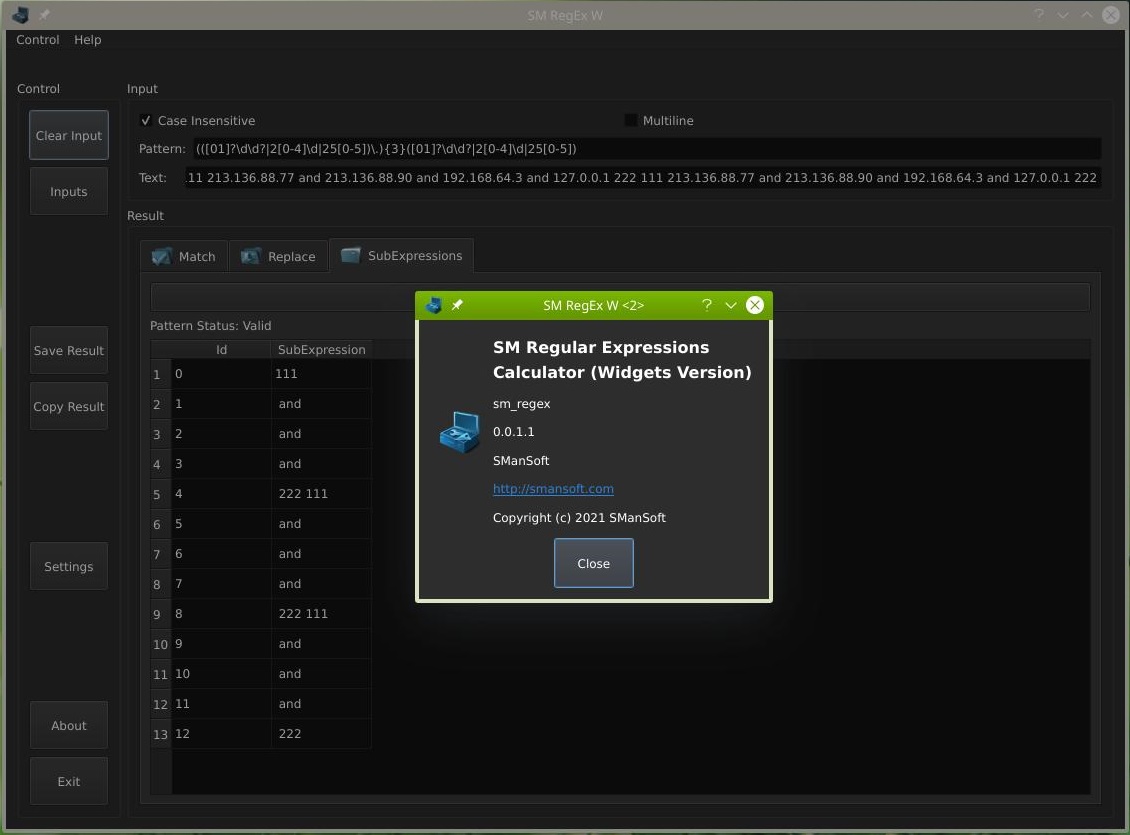Click the dialog title bar app menu icon
This screenshot has height=835, width=1130.
tap(434, 305)
